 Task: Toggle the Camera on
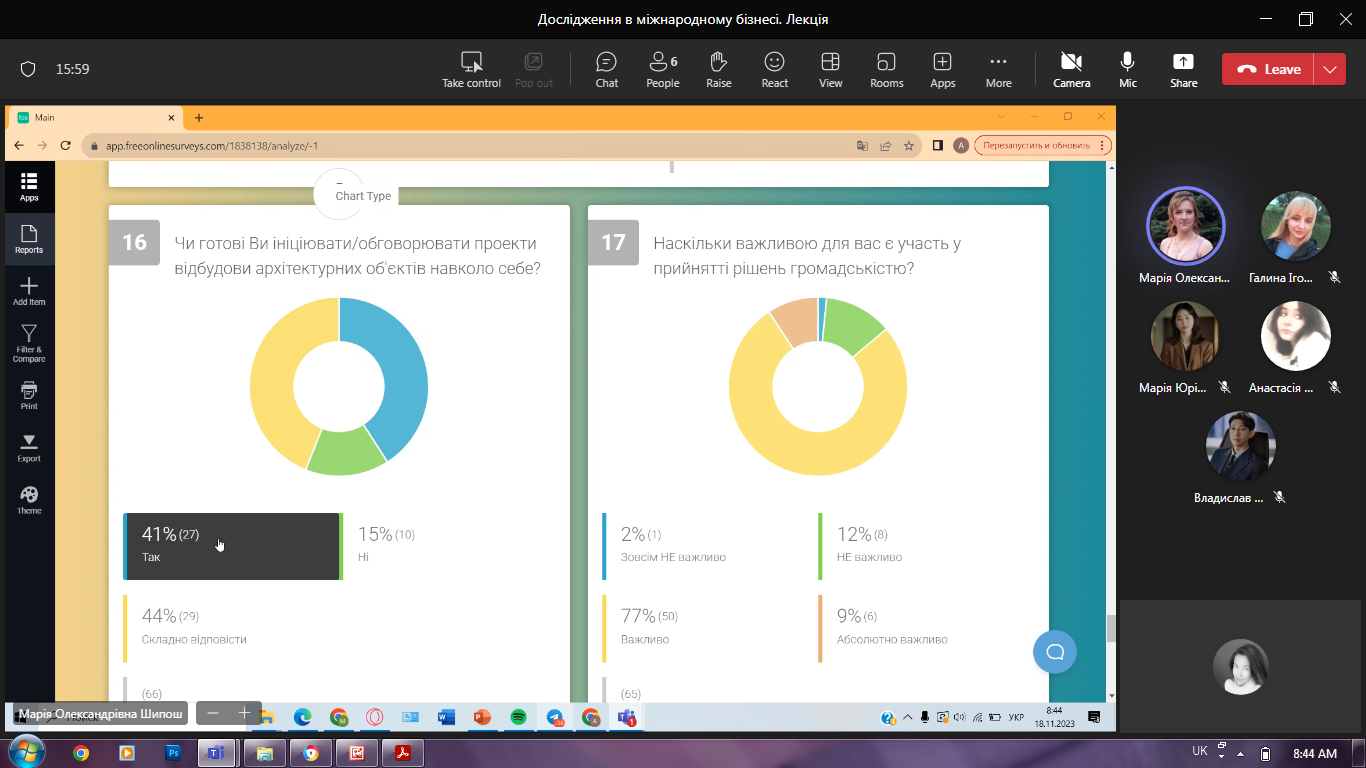tap(1071, 69)
